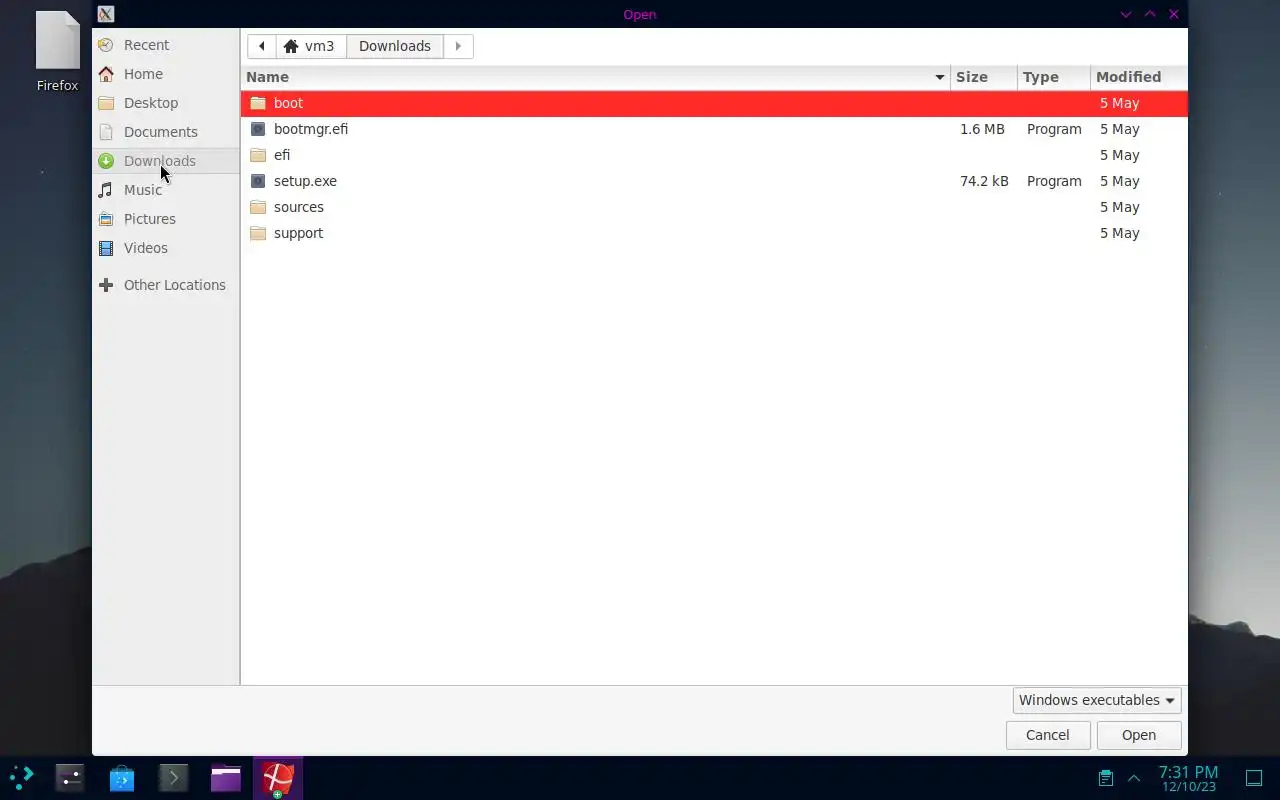Image resolution: width=1280 pixels, height=800 pixels.
Task: Open the software store taskbar icon
Action: click(x=122, y=777)
